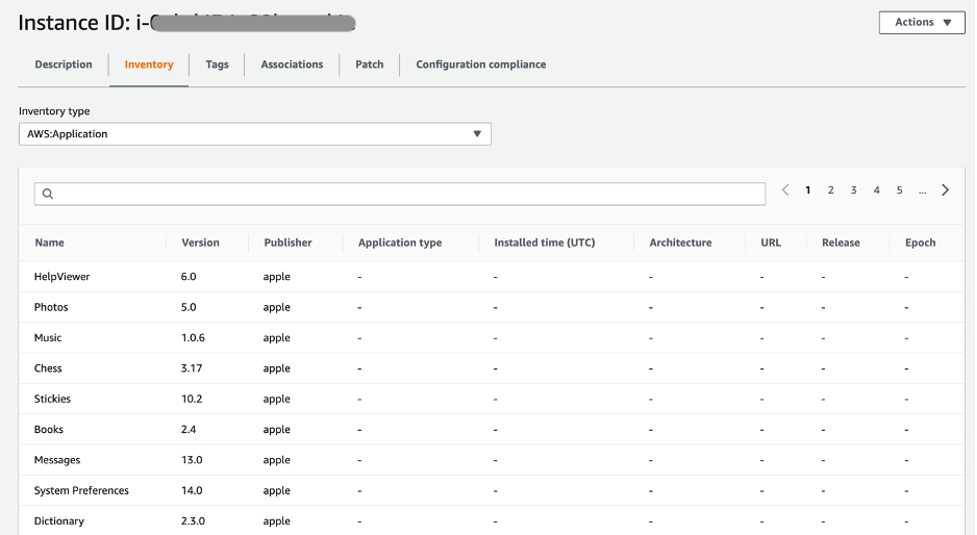Click publisher apple in HelpViewer row
The height and width of the screenshot is (535, 977).
pyautogui.click(x=277, y=277)
